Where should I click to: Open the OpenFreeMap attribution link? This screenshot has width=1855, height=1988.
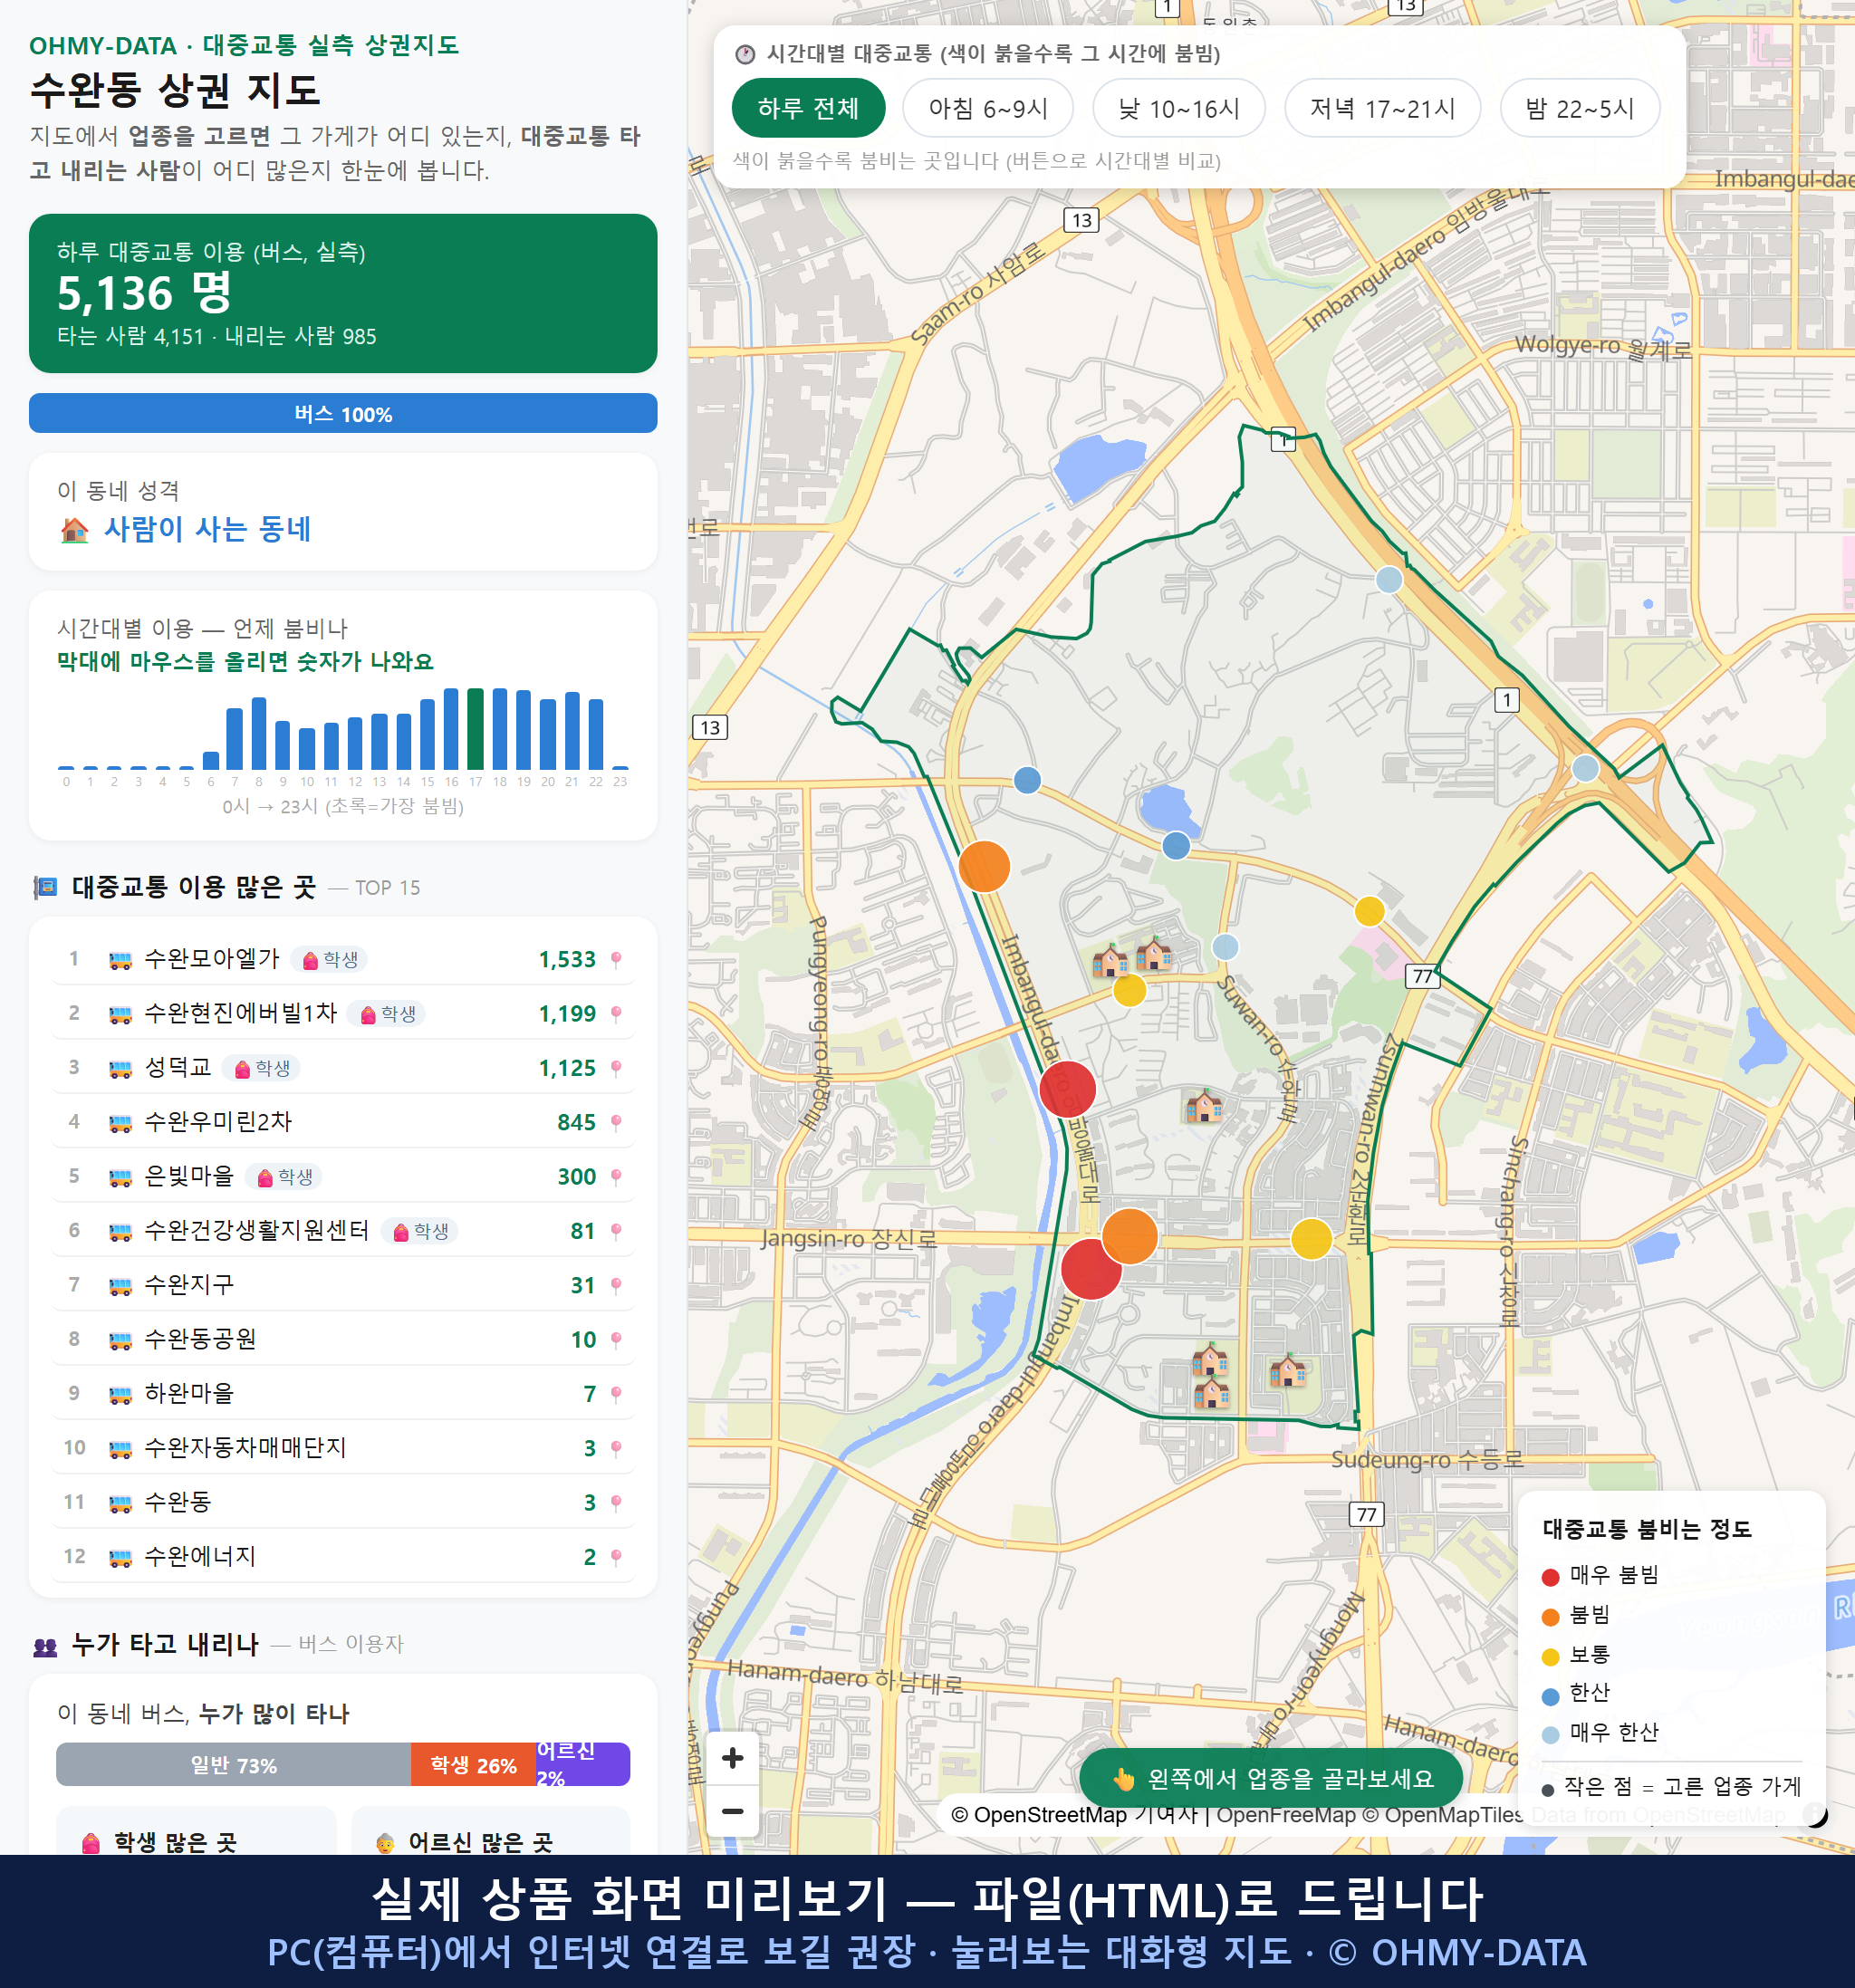click(1286, 1815)
